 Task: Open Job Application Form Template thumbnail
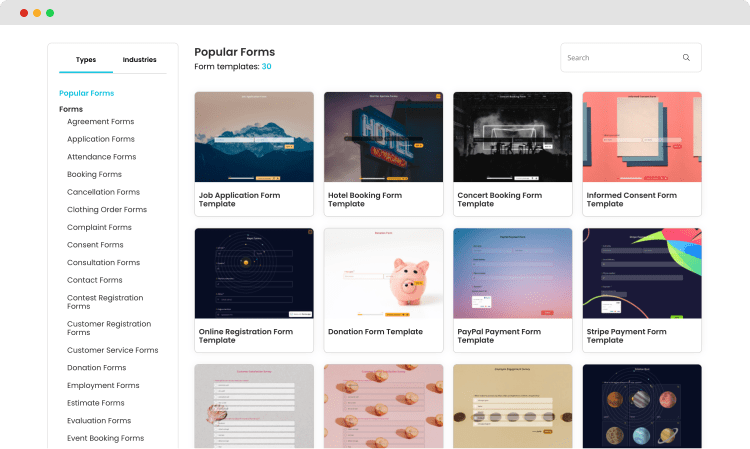254,137
